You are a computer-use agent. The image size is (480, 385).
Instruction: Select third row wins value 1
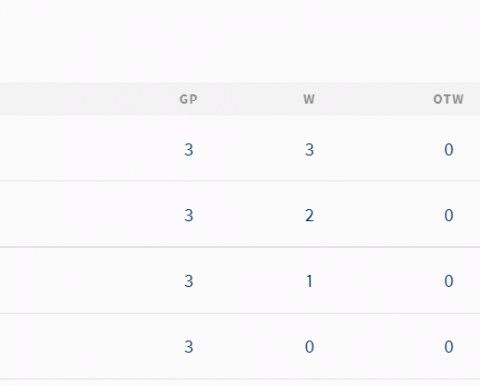[309, 281]
